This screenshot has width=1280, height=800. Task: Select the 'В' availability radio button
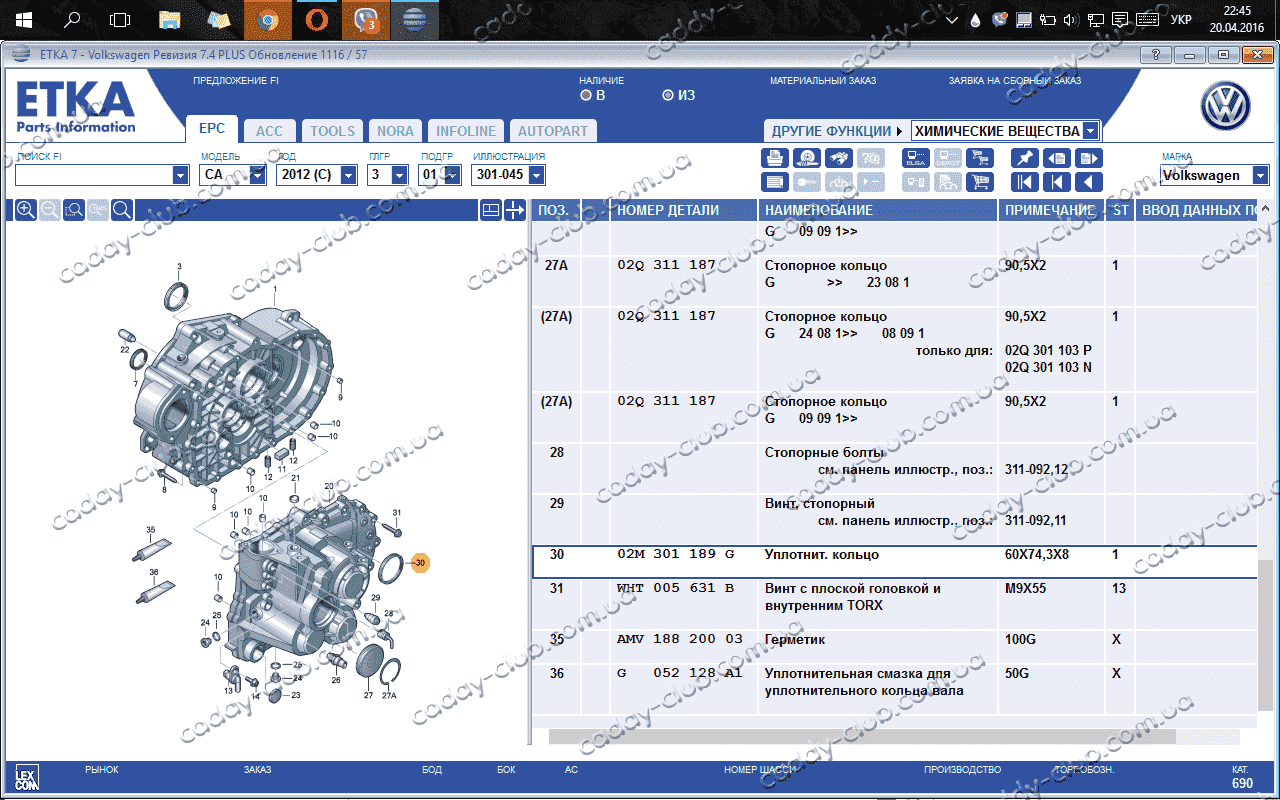pos(586,96)
